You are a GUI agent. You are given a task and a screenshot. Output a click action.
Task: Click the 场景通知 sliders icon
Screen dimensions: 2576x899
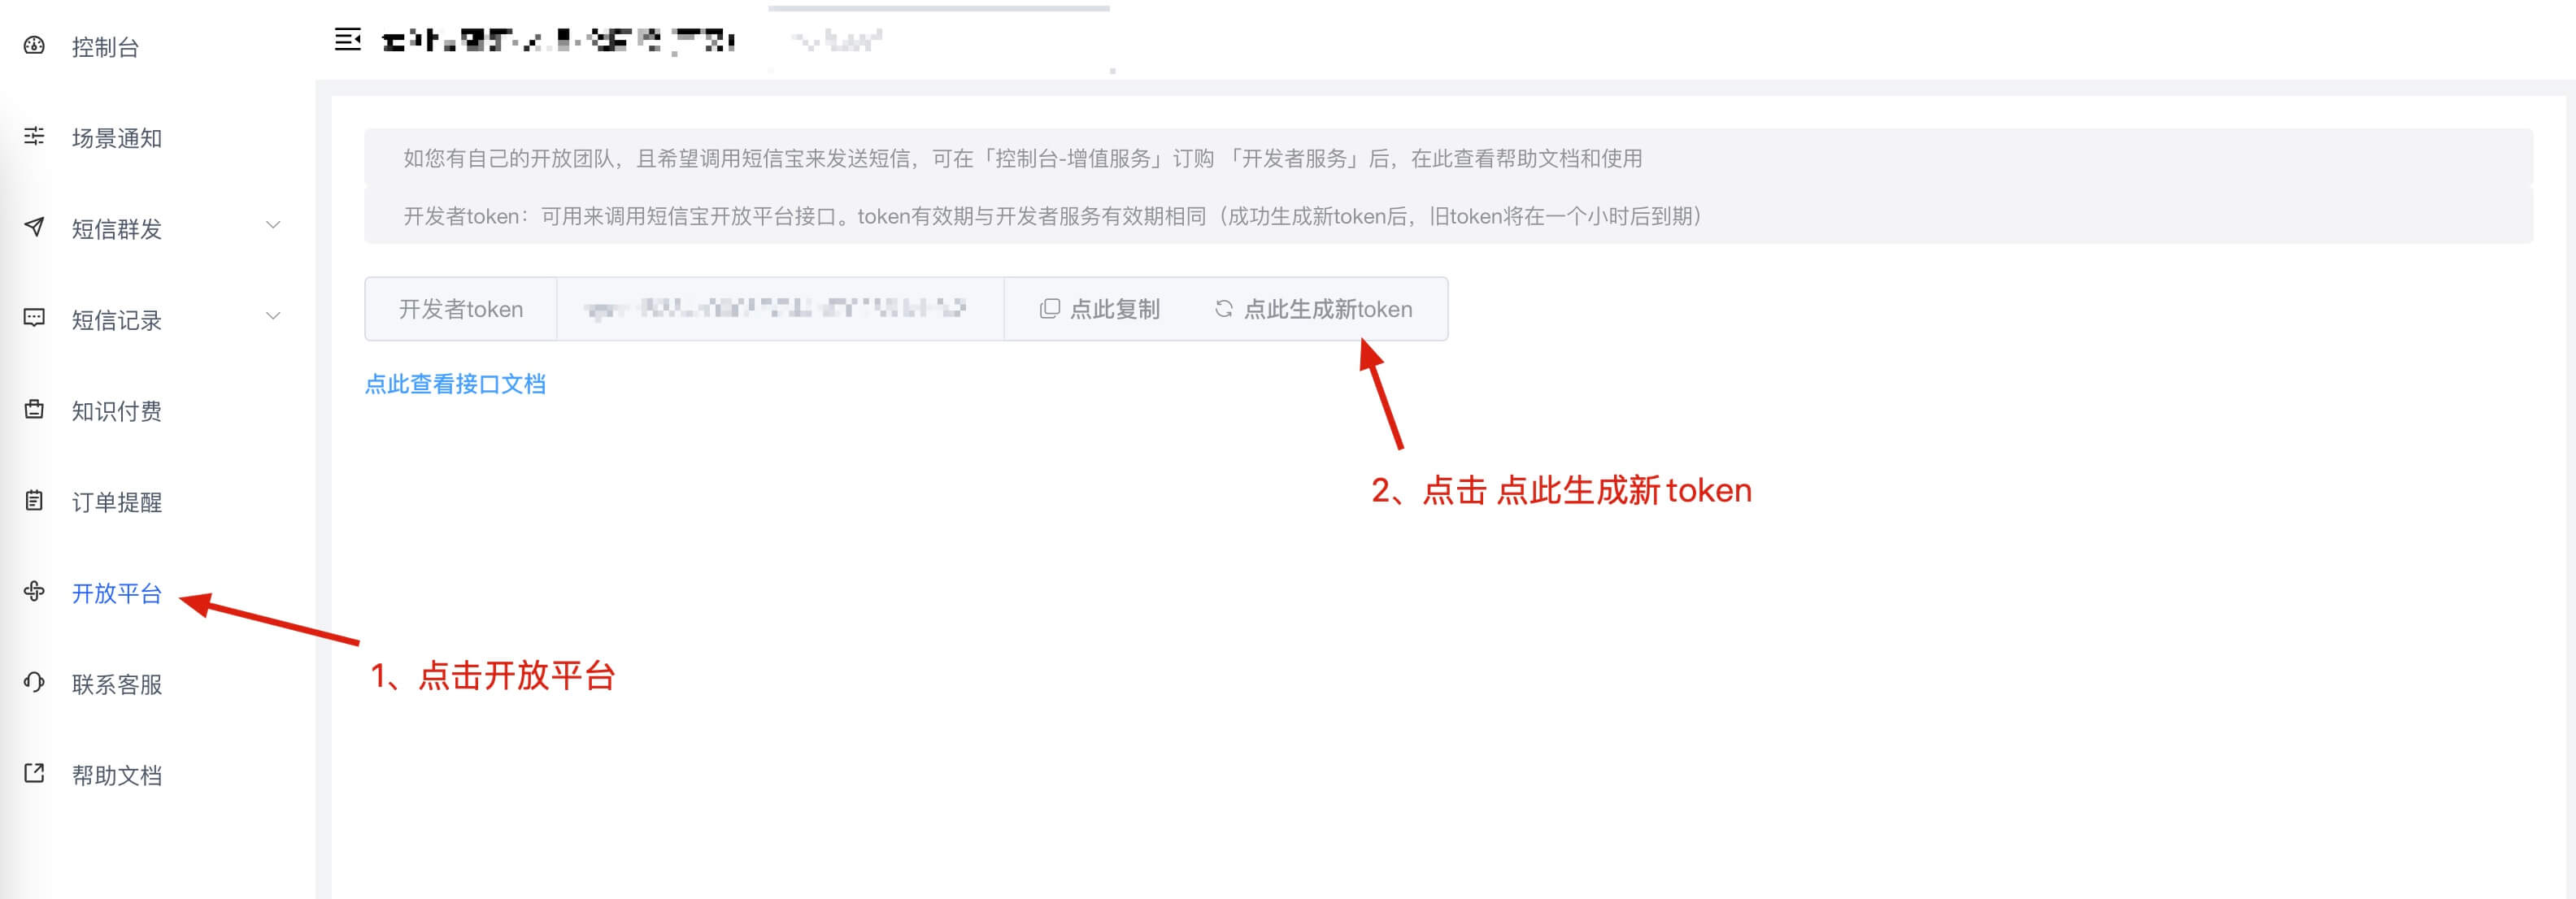pos(34,136)
